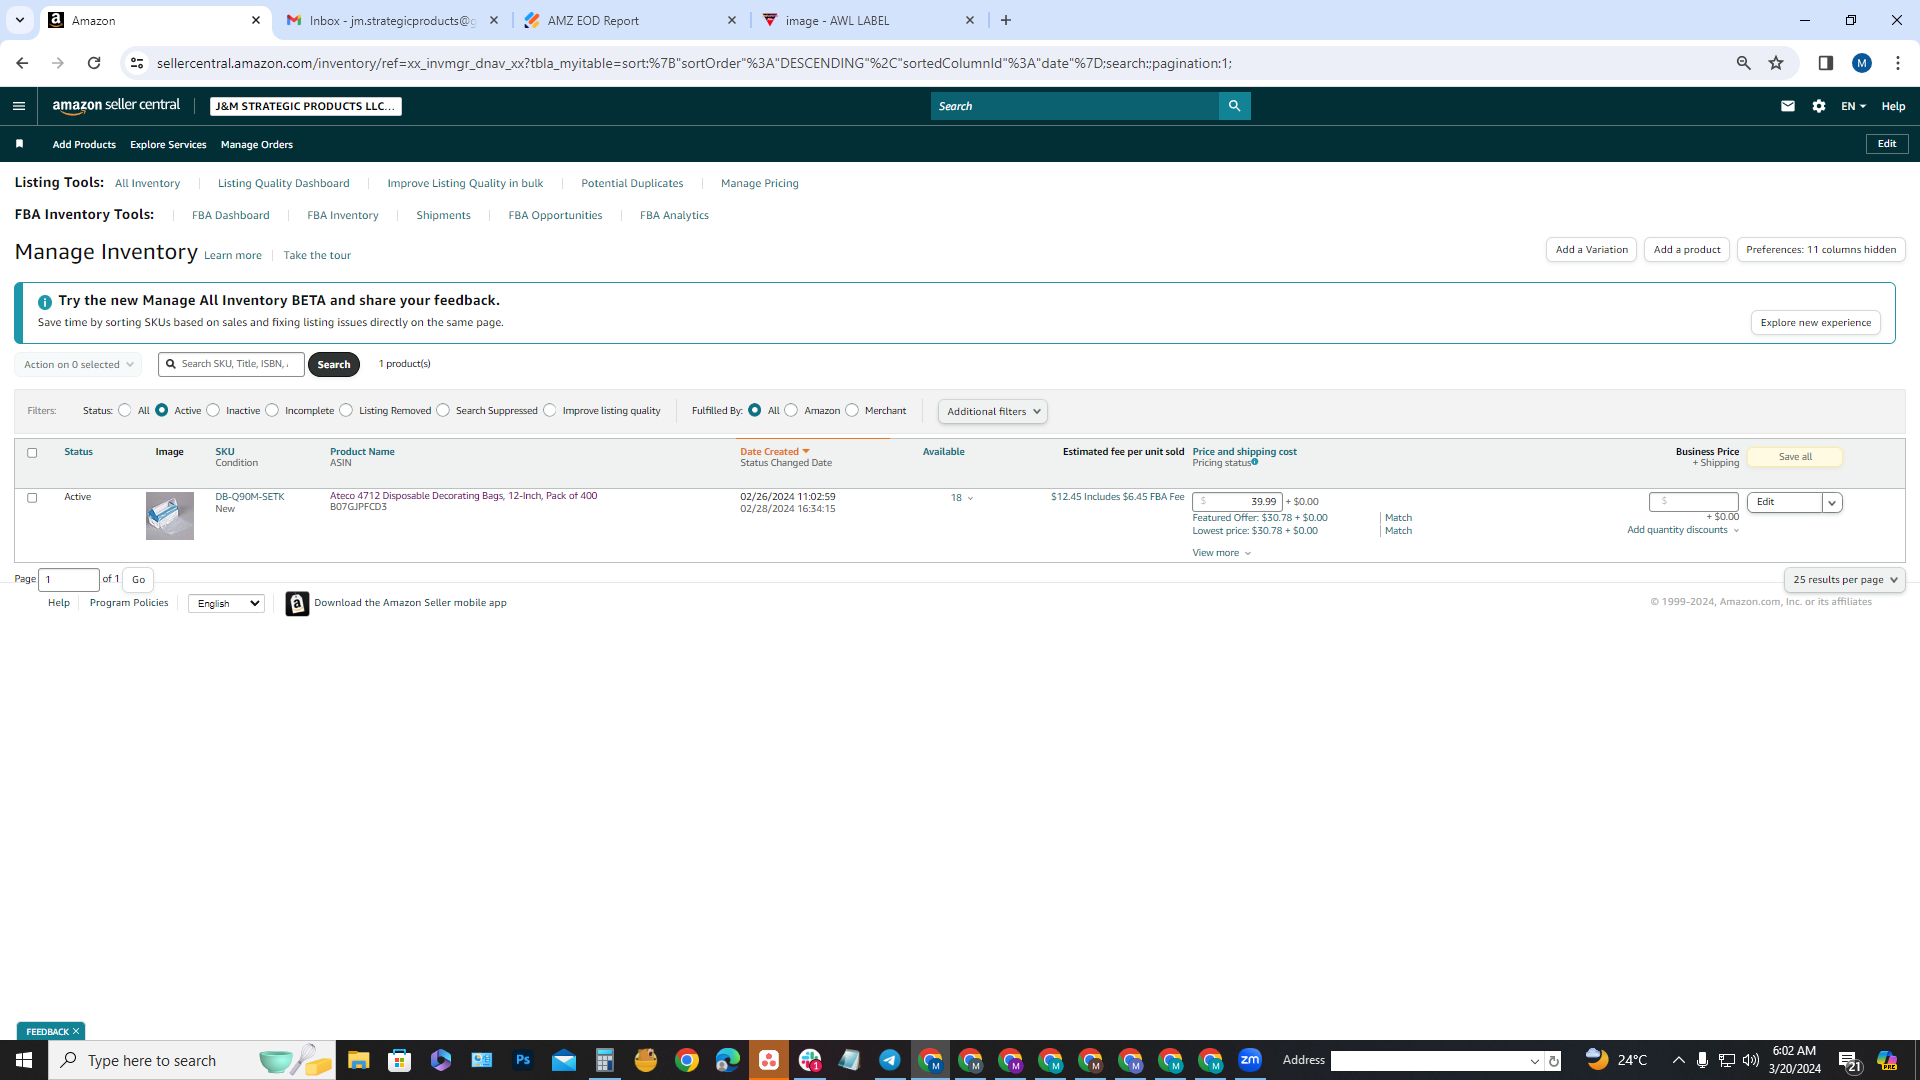Select the Active status filter
1920x1080 pixels.
point(162,410)
